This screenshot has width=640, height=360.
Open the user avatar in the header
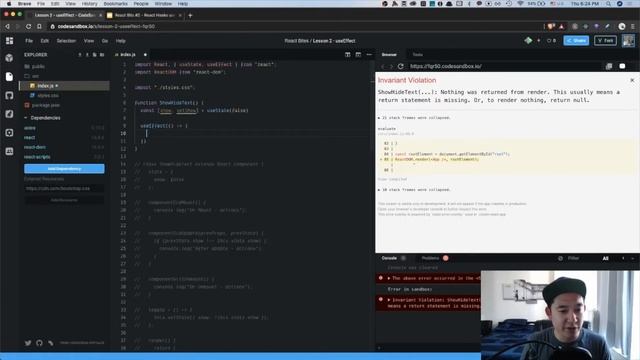tap(628, 40)
